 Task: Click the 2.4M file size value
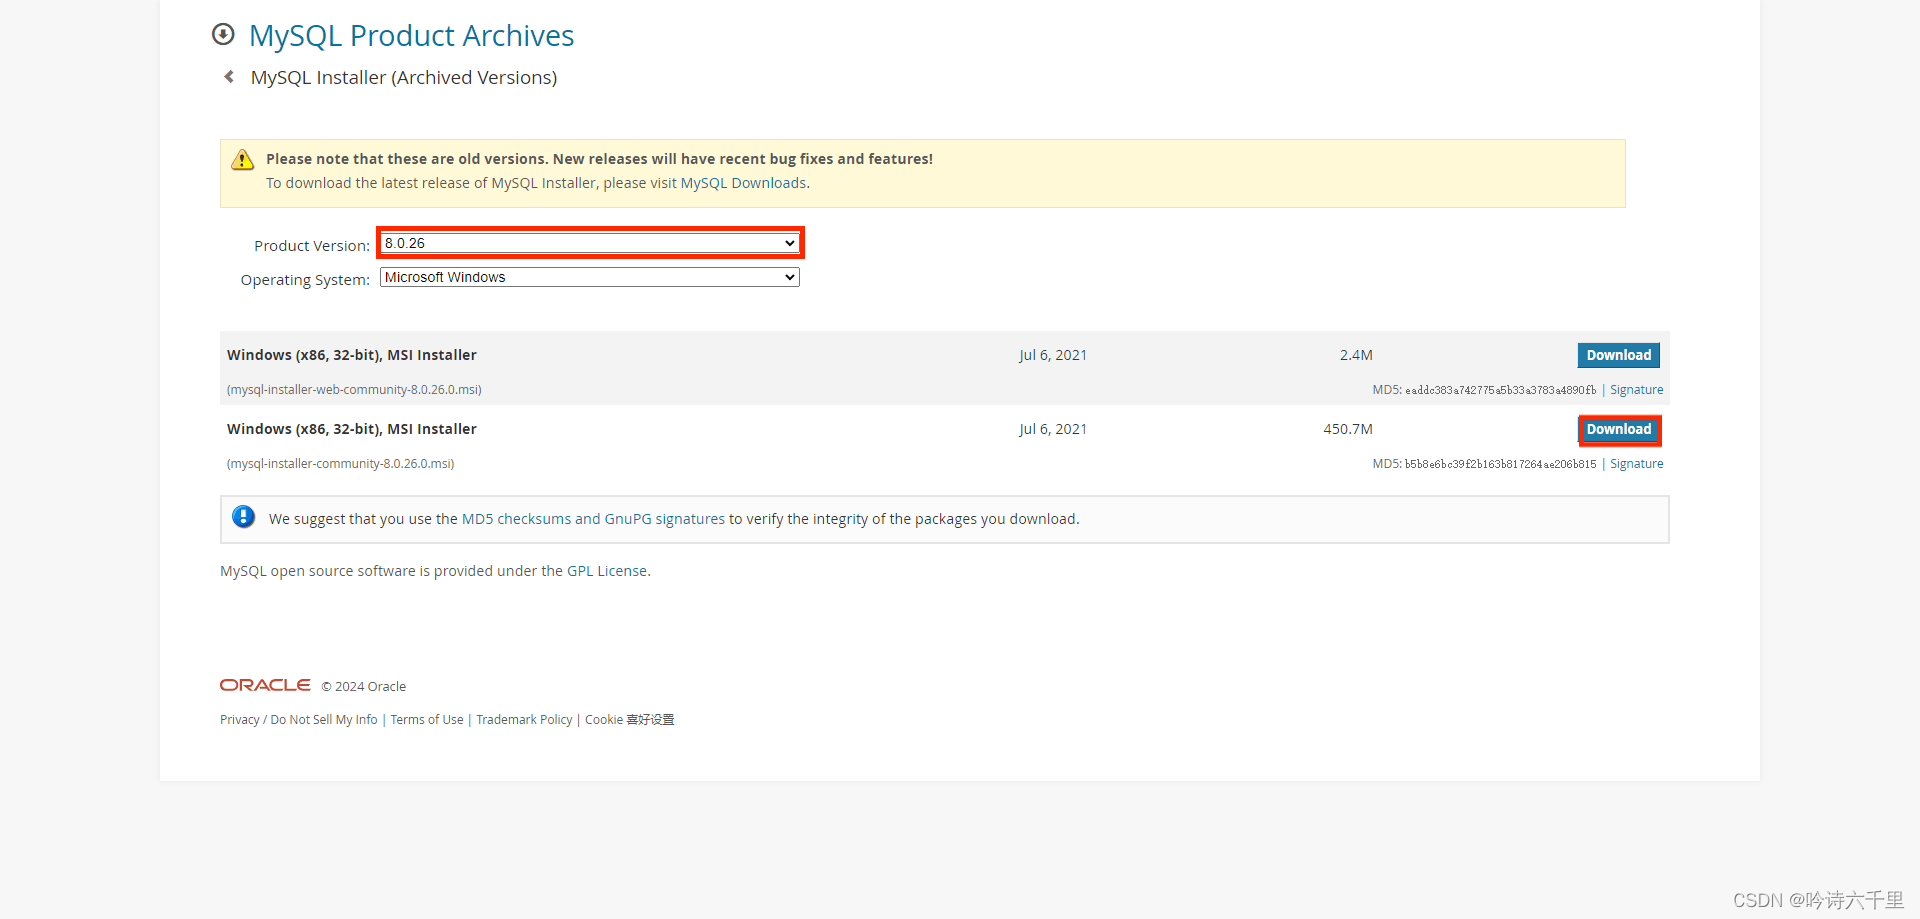coord(1356,355)
